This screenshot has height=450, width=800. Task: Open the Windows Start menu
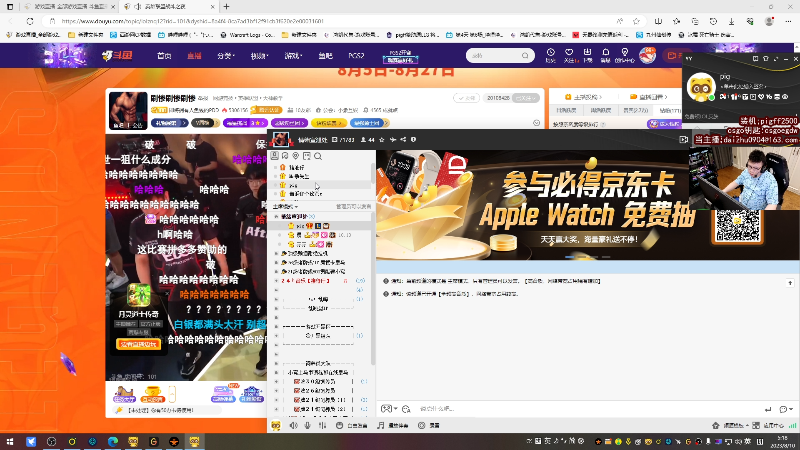pos(10,441)
